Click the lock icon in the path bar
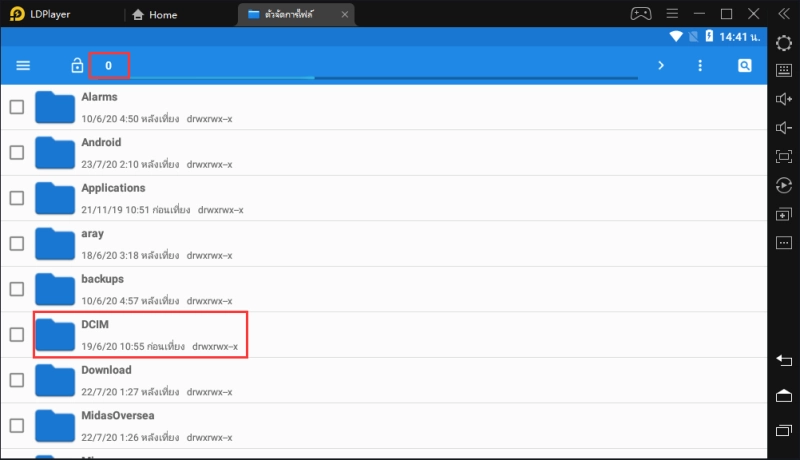The image size is (800, 460). pyautogui.click(x=77, y=66)
